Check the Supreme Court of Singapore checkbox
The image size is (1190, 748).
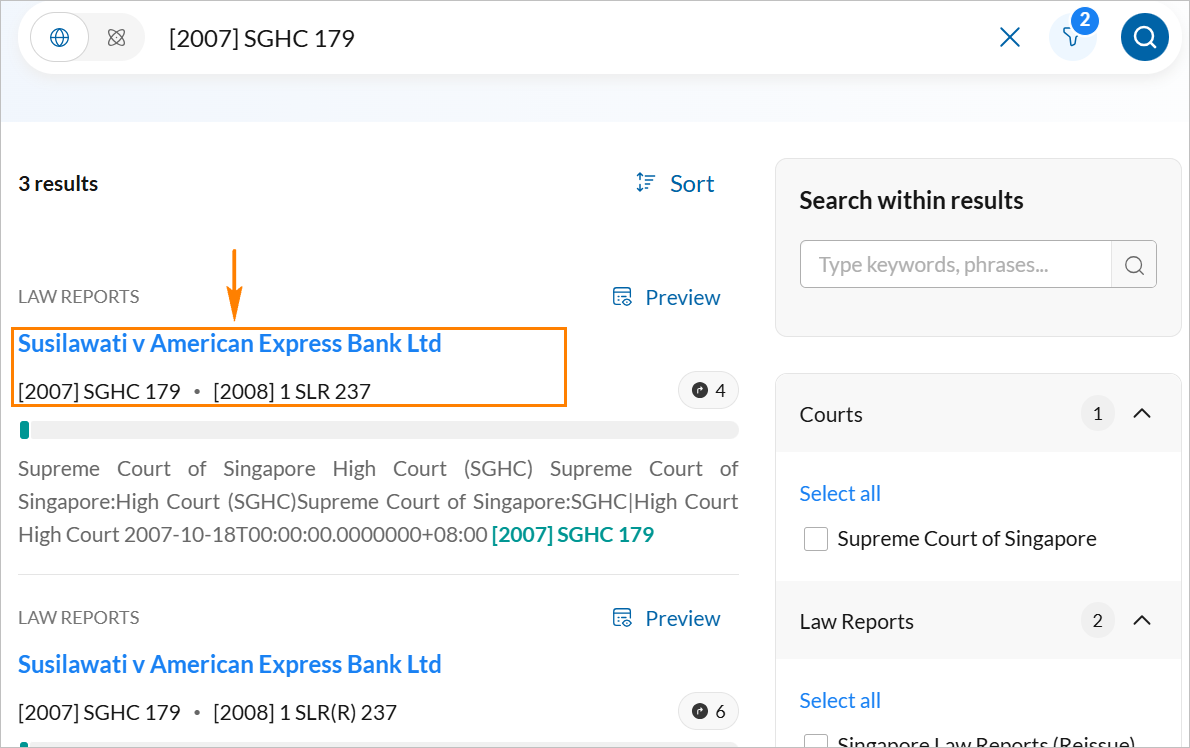(816, 539)
